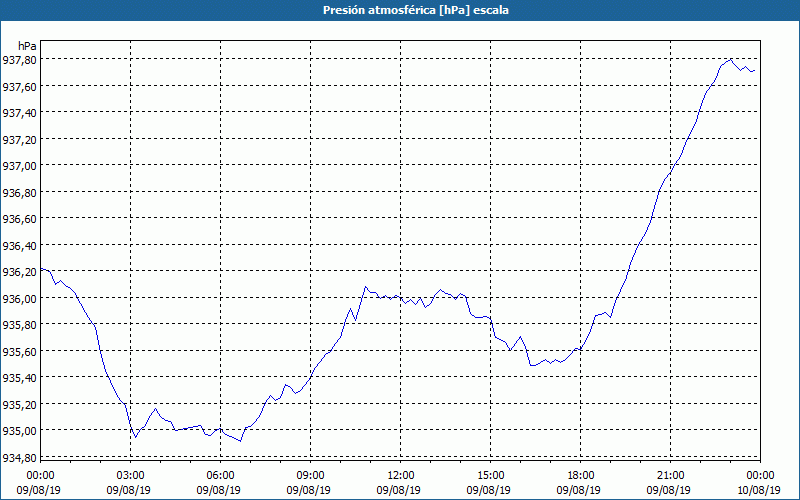The image size is (800, 500).
Task: Select the 936,20 y-axis value
Action: (20, 272)
